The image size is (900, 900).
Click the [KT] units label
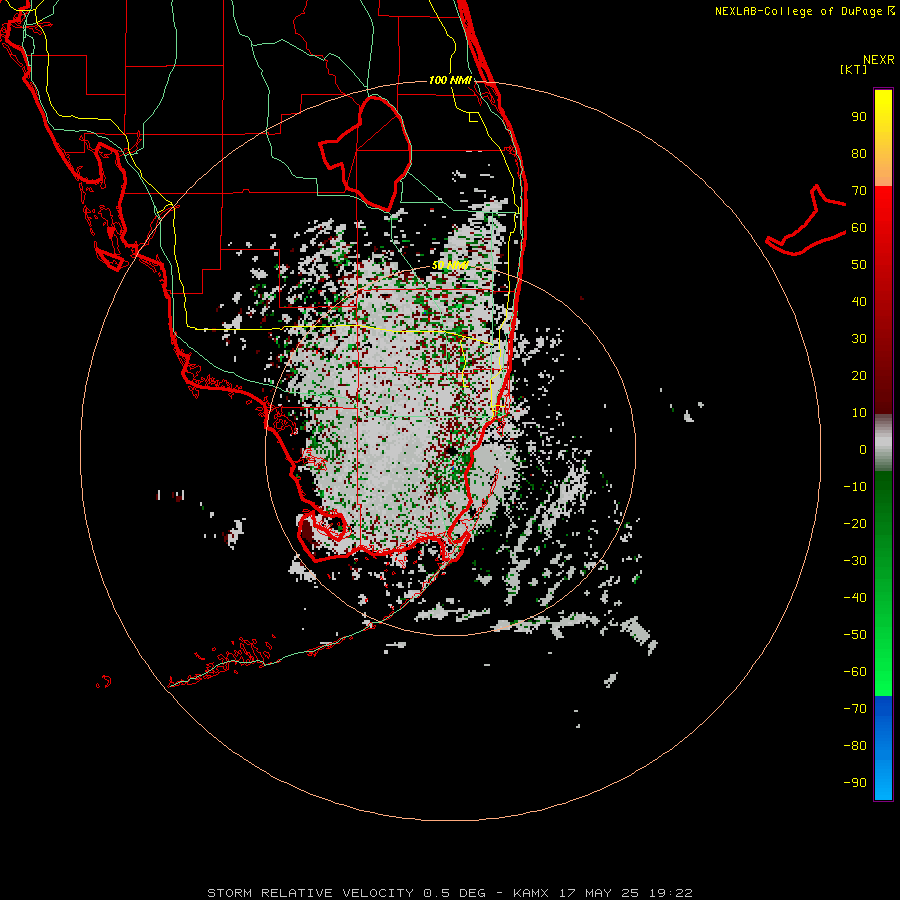[853, 69]
